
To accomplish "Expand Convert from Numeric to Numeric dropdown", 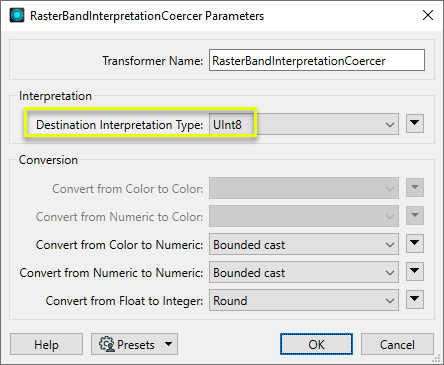I will pyautogui.click(x=304, y=272).
